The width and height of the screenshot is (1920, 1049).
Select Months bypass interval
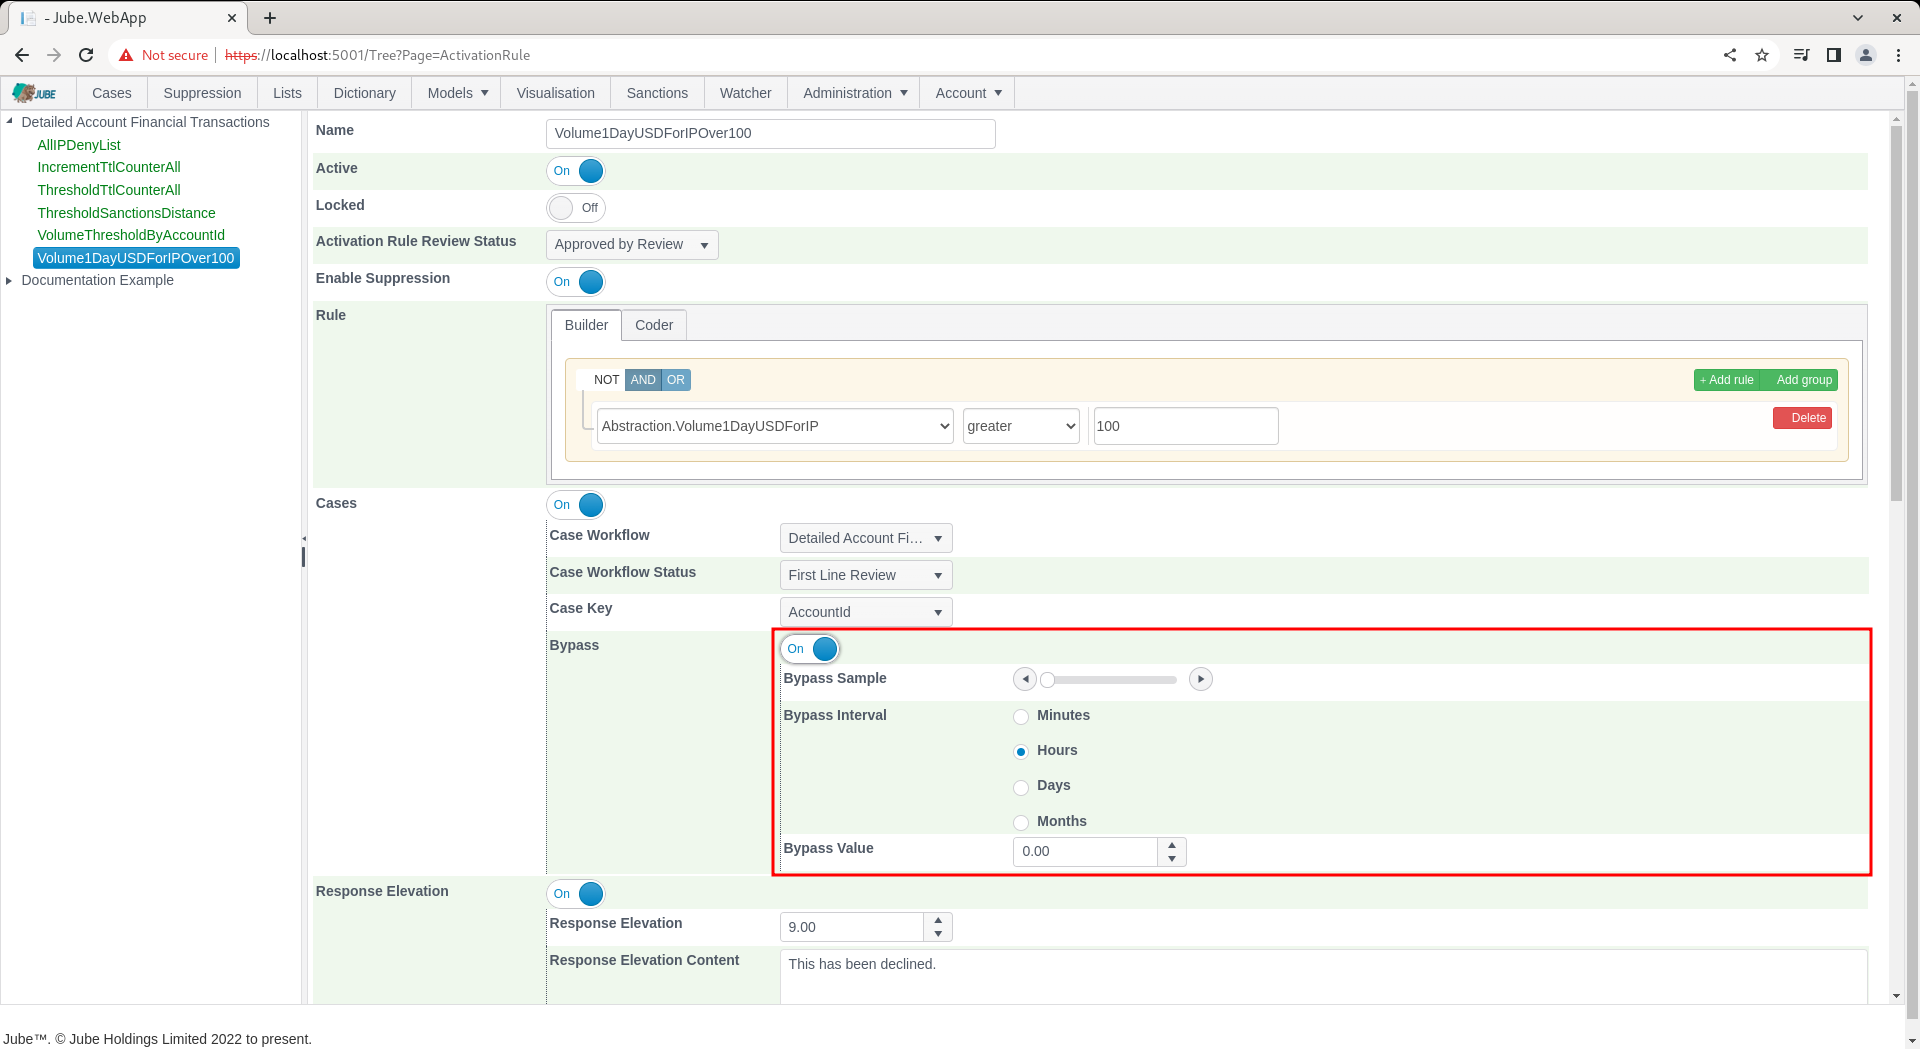tap(1021, 823)
